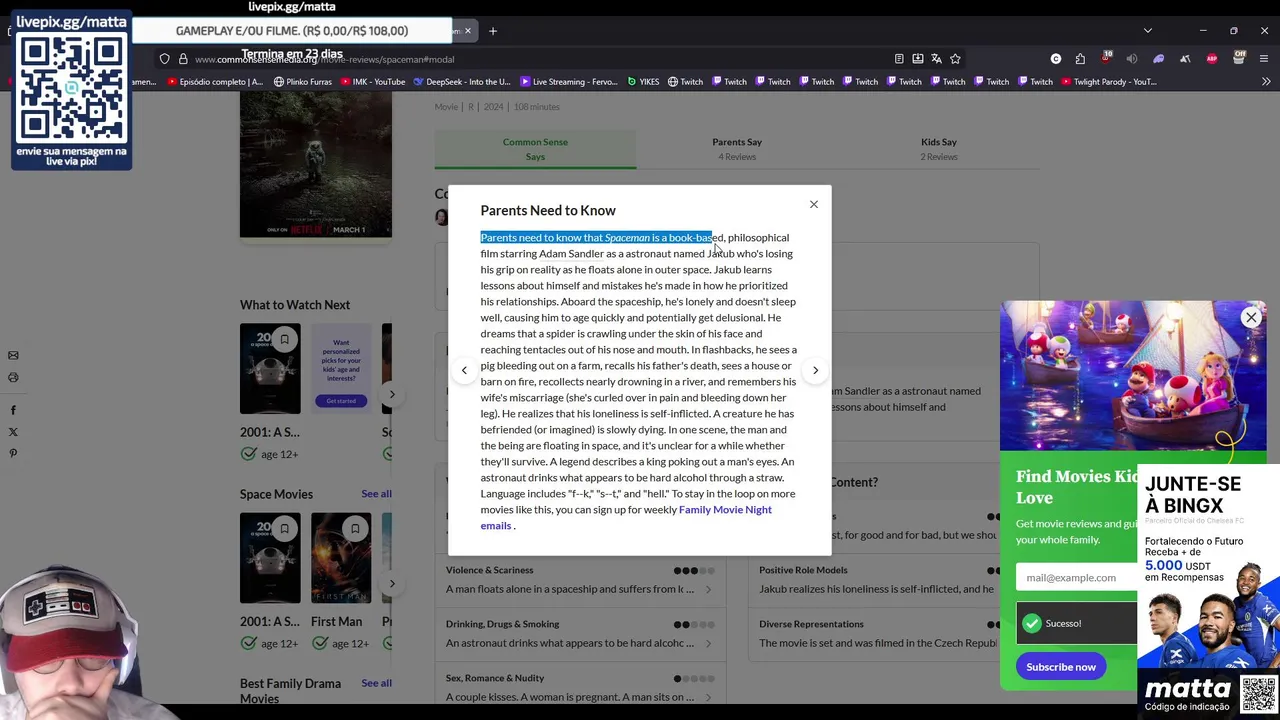Image resolution: width=1280 pixels, height=720 pixels.
Task: Click the lock site info icon
Action: [x=183, y=59]
